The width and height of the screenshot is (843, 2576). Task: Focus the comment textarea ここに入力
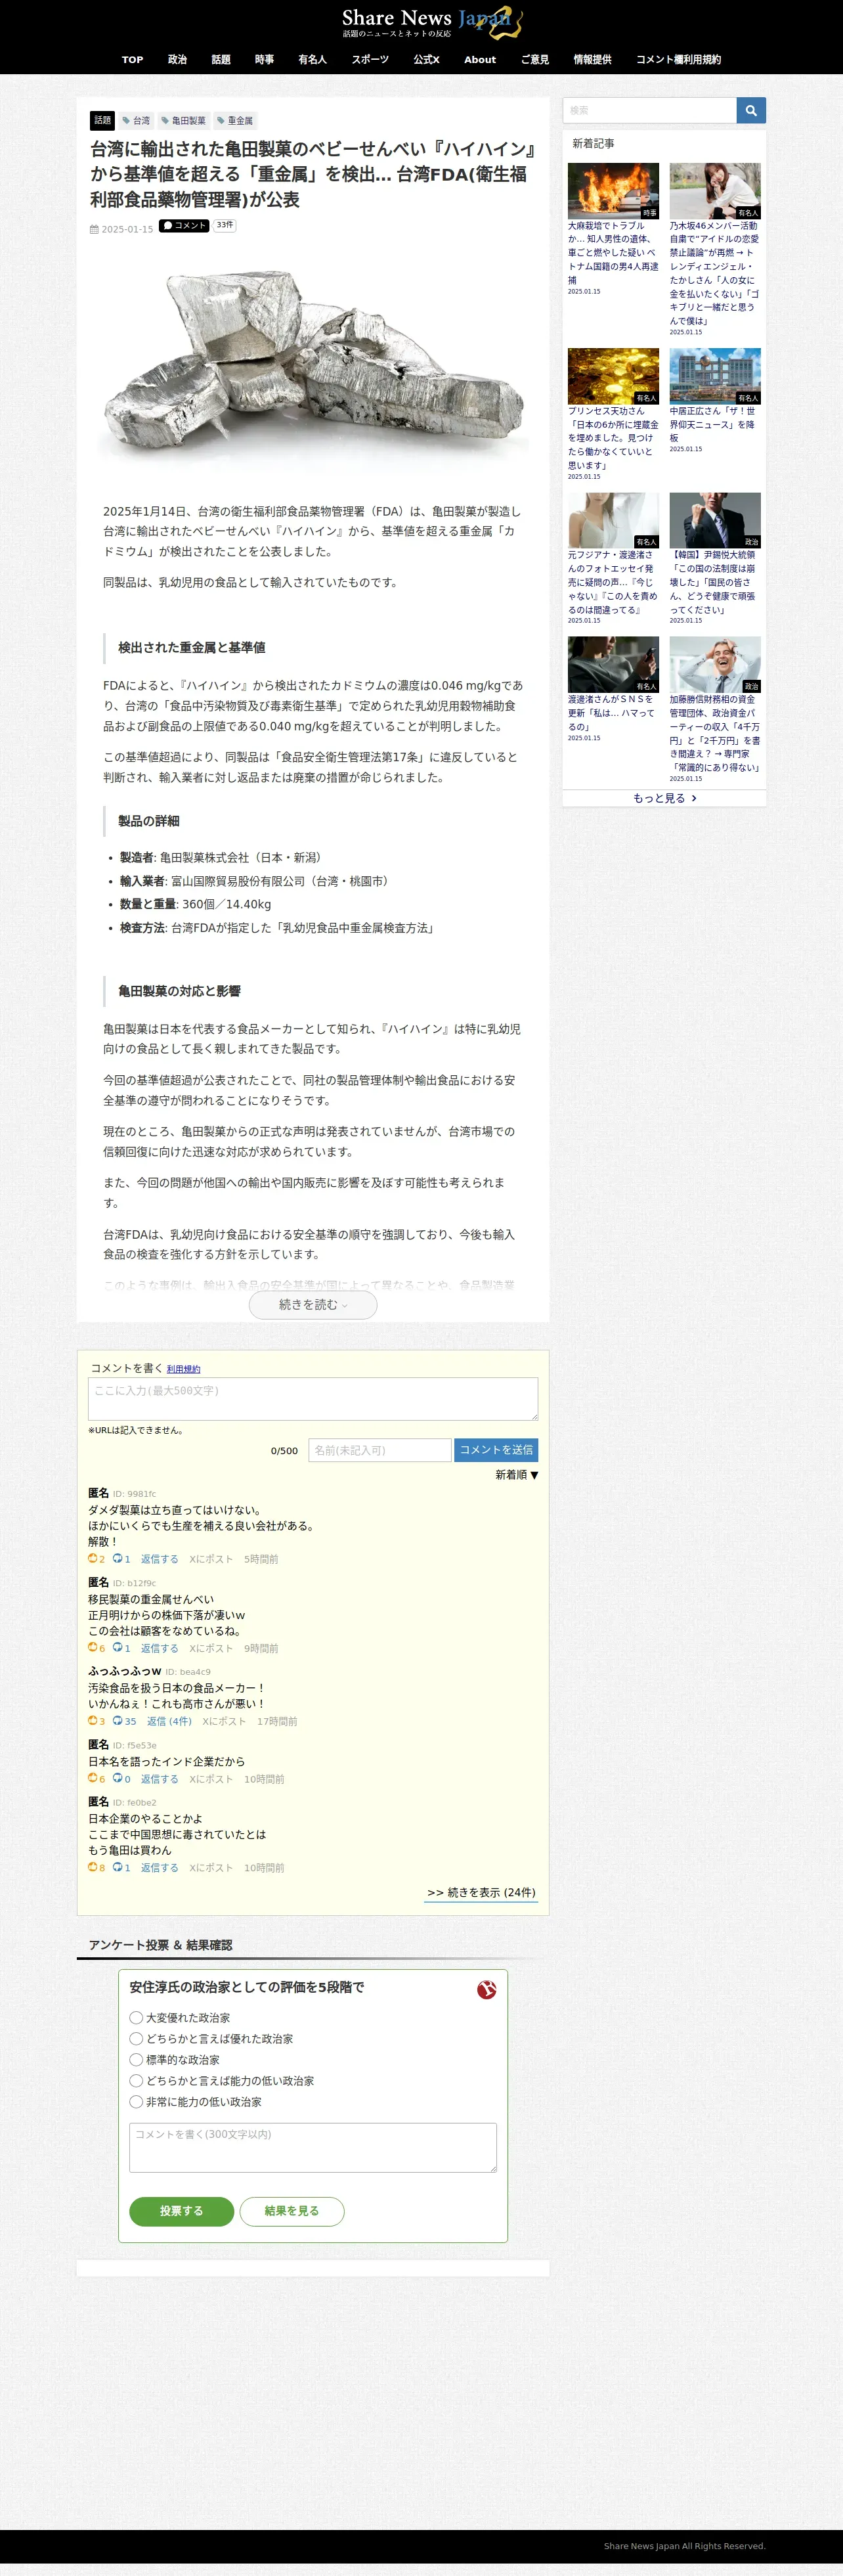(x=313, y=1398)
